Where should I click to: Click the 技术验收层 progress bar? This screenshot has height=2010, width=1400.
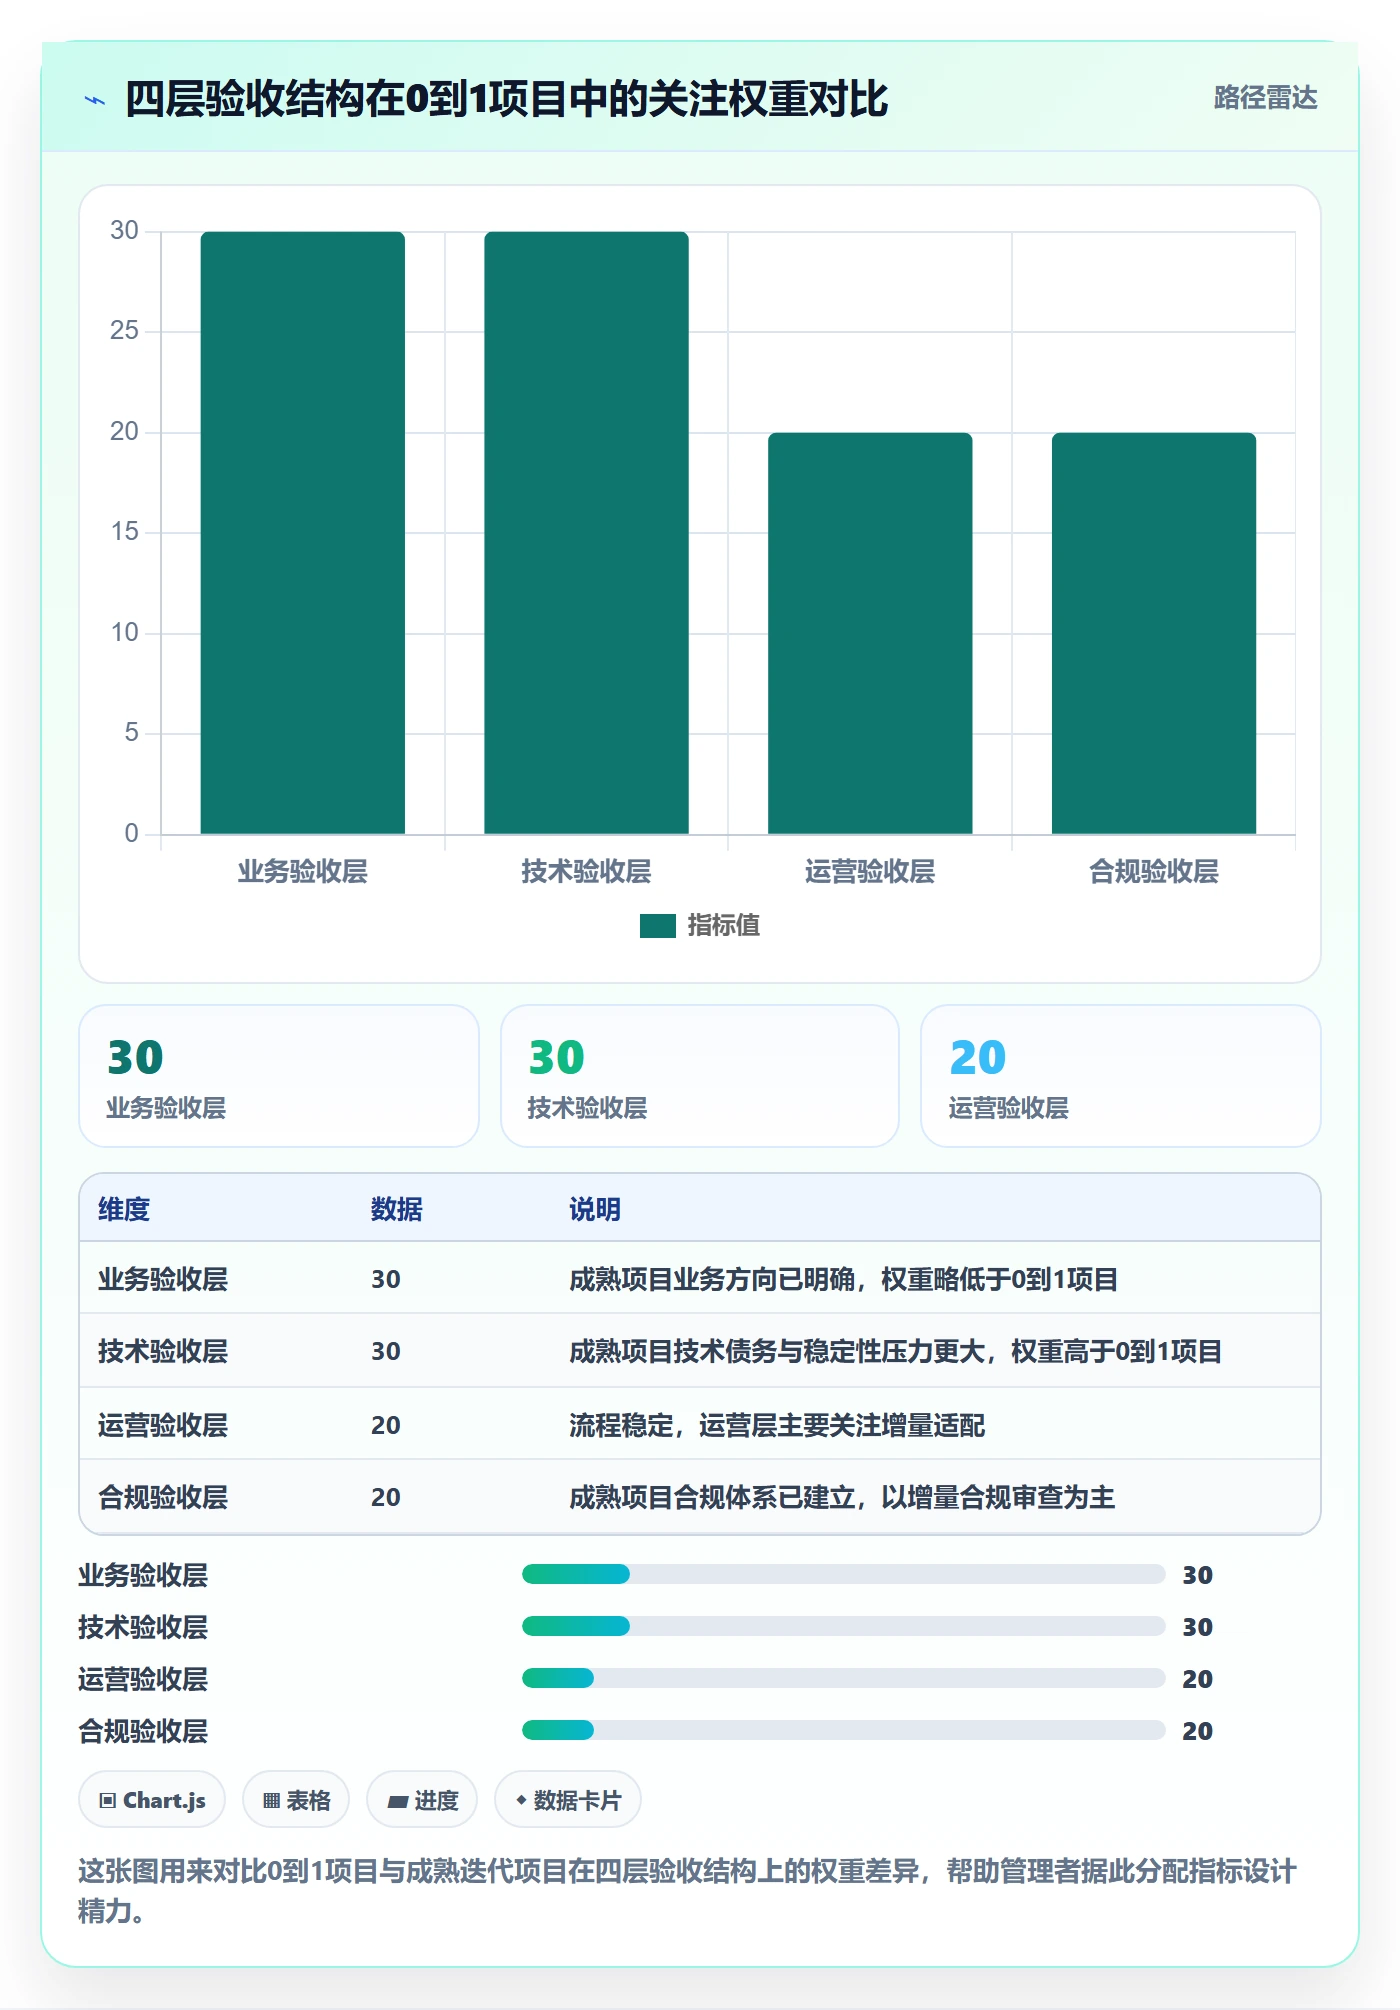(x=843, y=1627)
